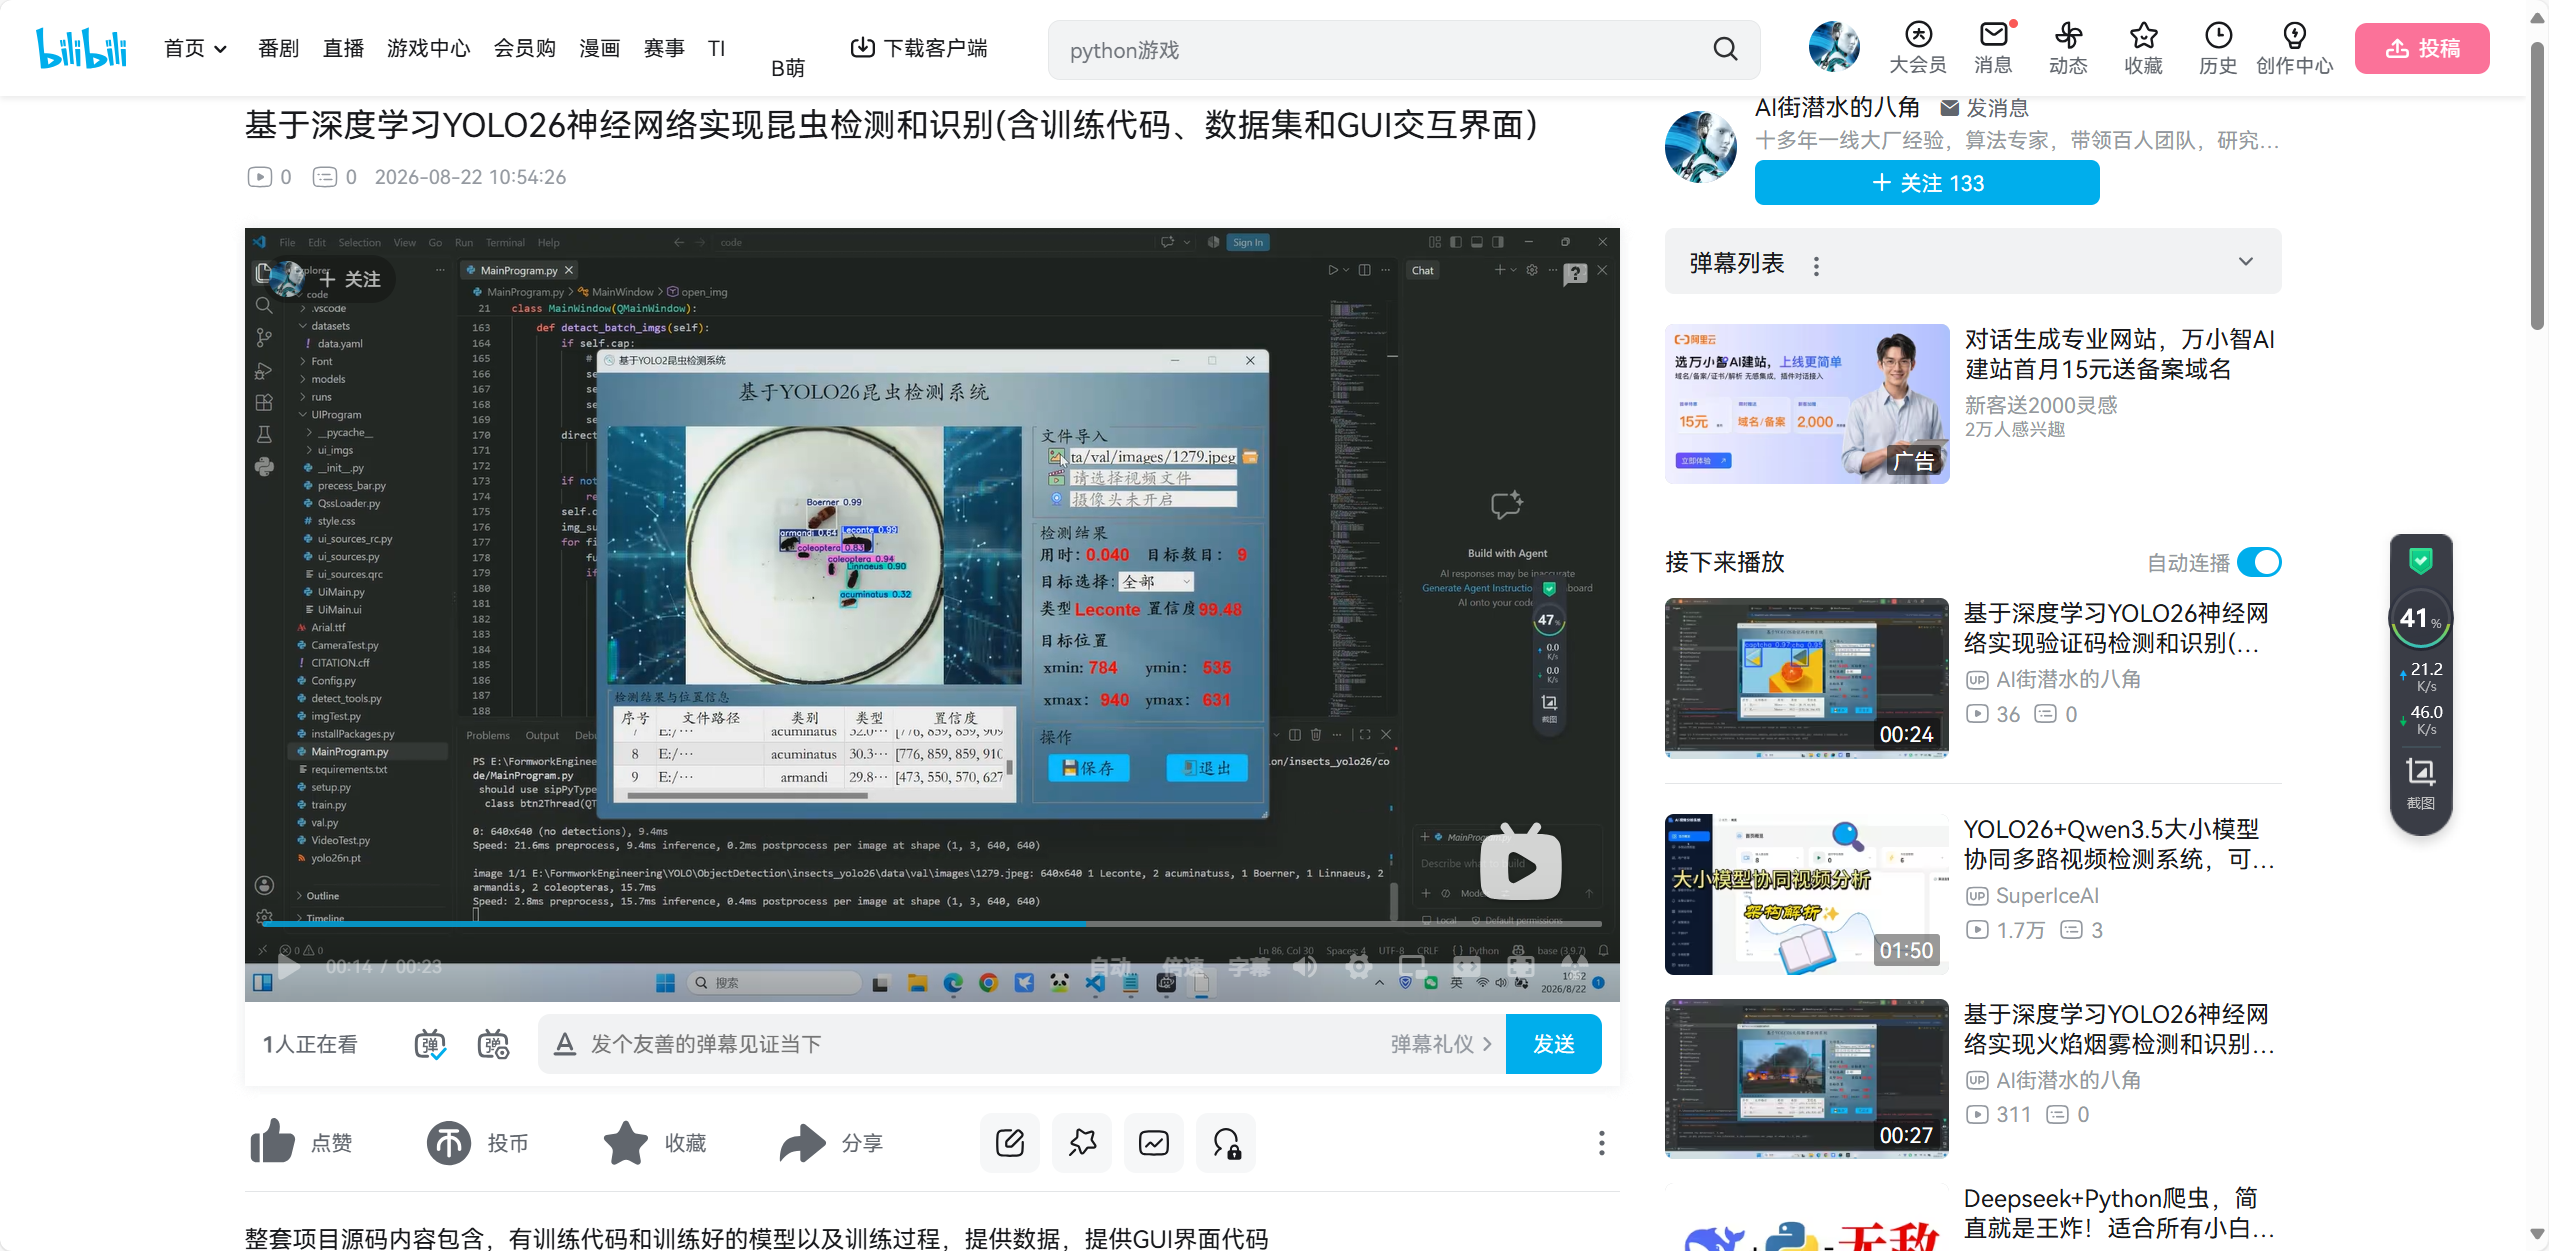This screenshot has height=1251, width=2549.
Task: Open the note-writing pencil icon
Action: [x=1010, y=1142]
